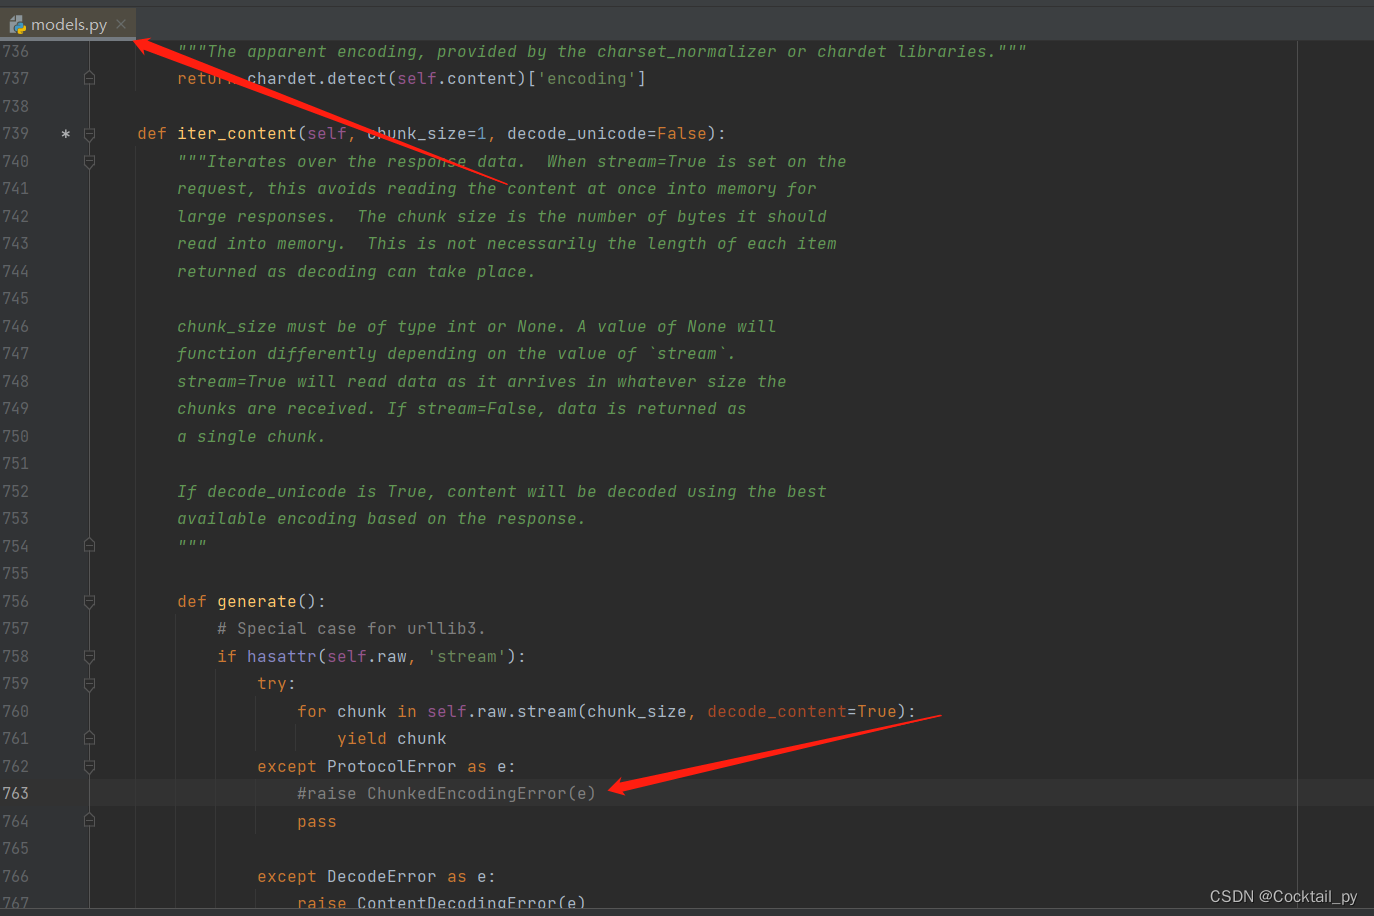Viewport: 1374px width, 916px height.
Task: Click the fold end marker at line 764
Action: click(x=89, y=821)
